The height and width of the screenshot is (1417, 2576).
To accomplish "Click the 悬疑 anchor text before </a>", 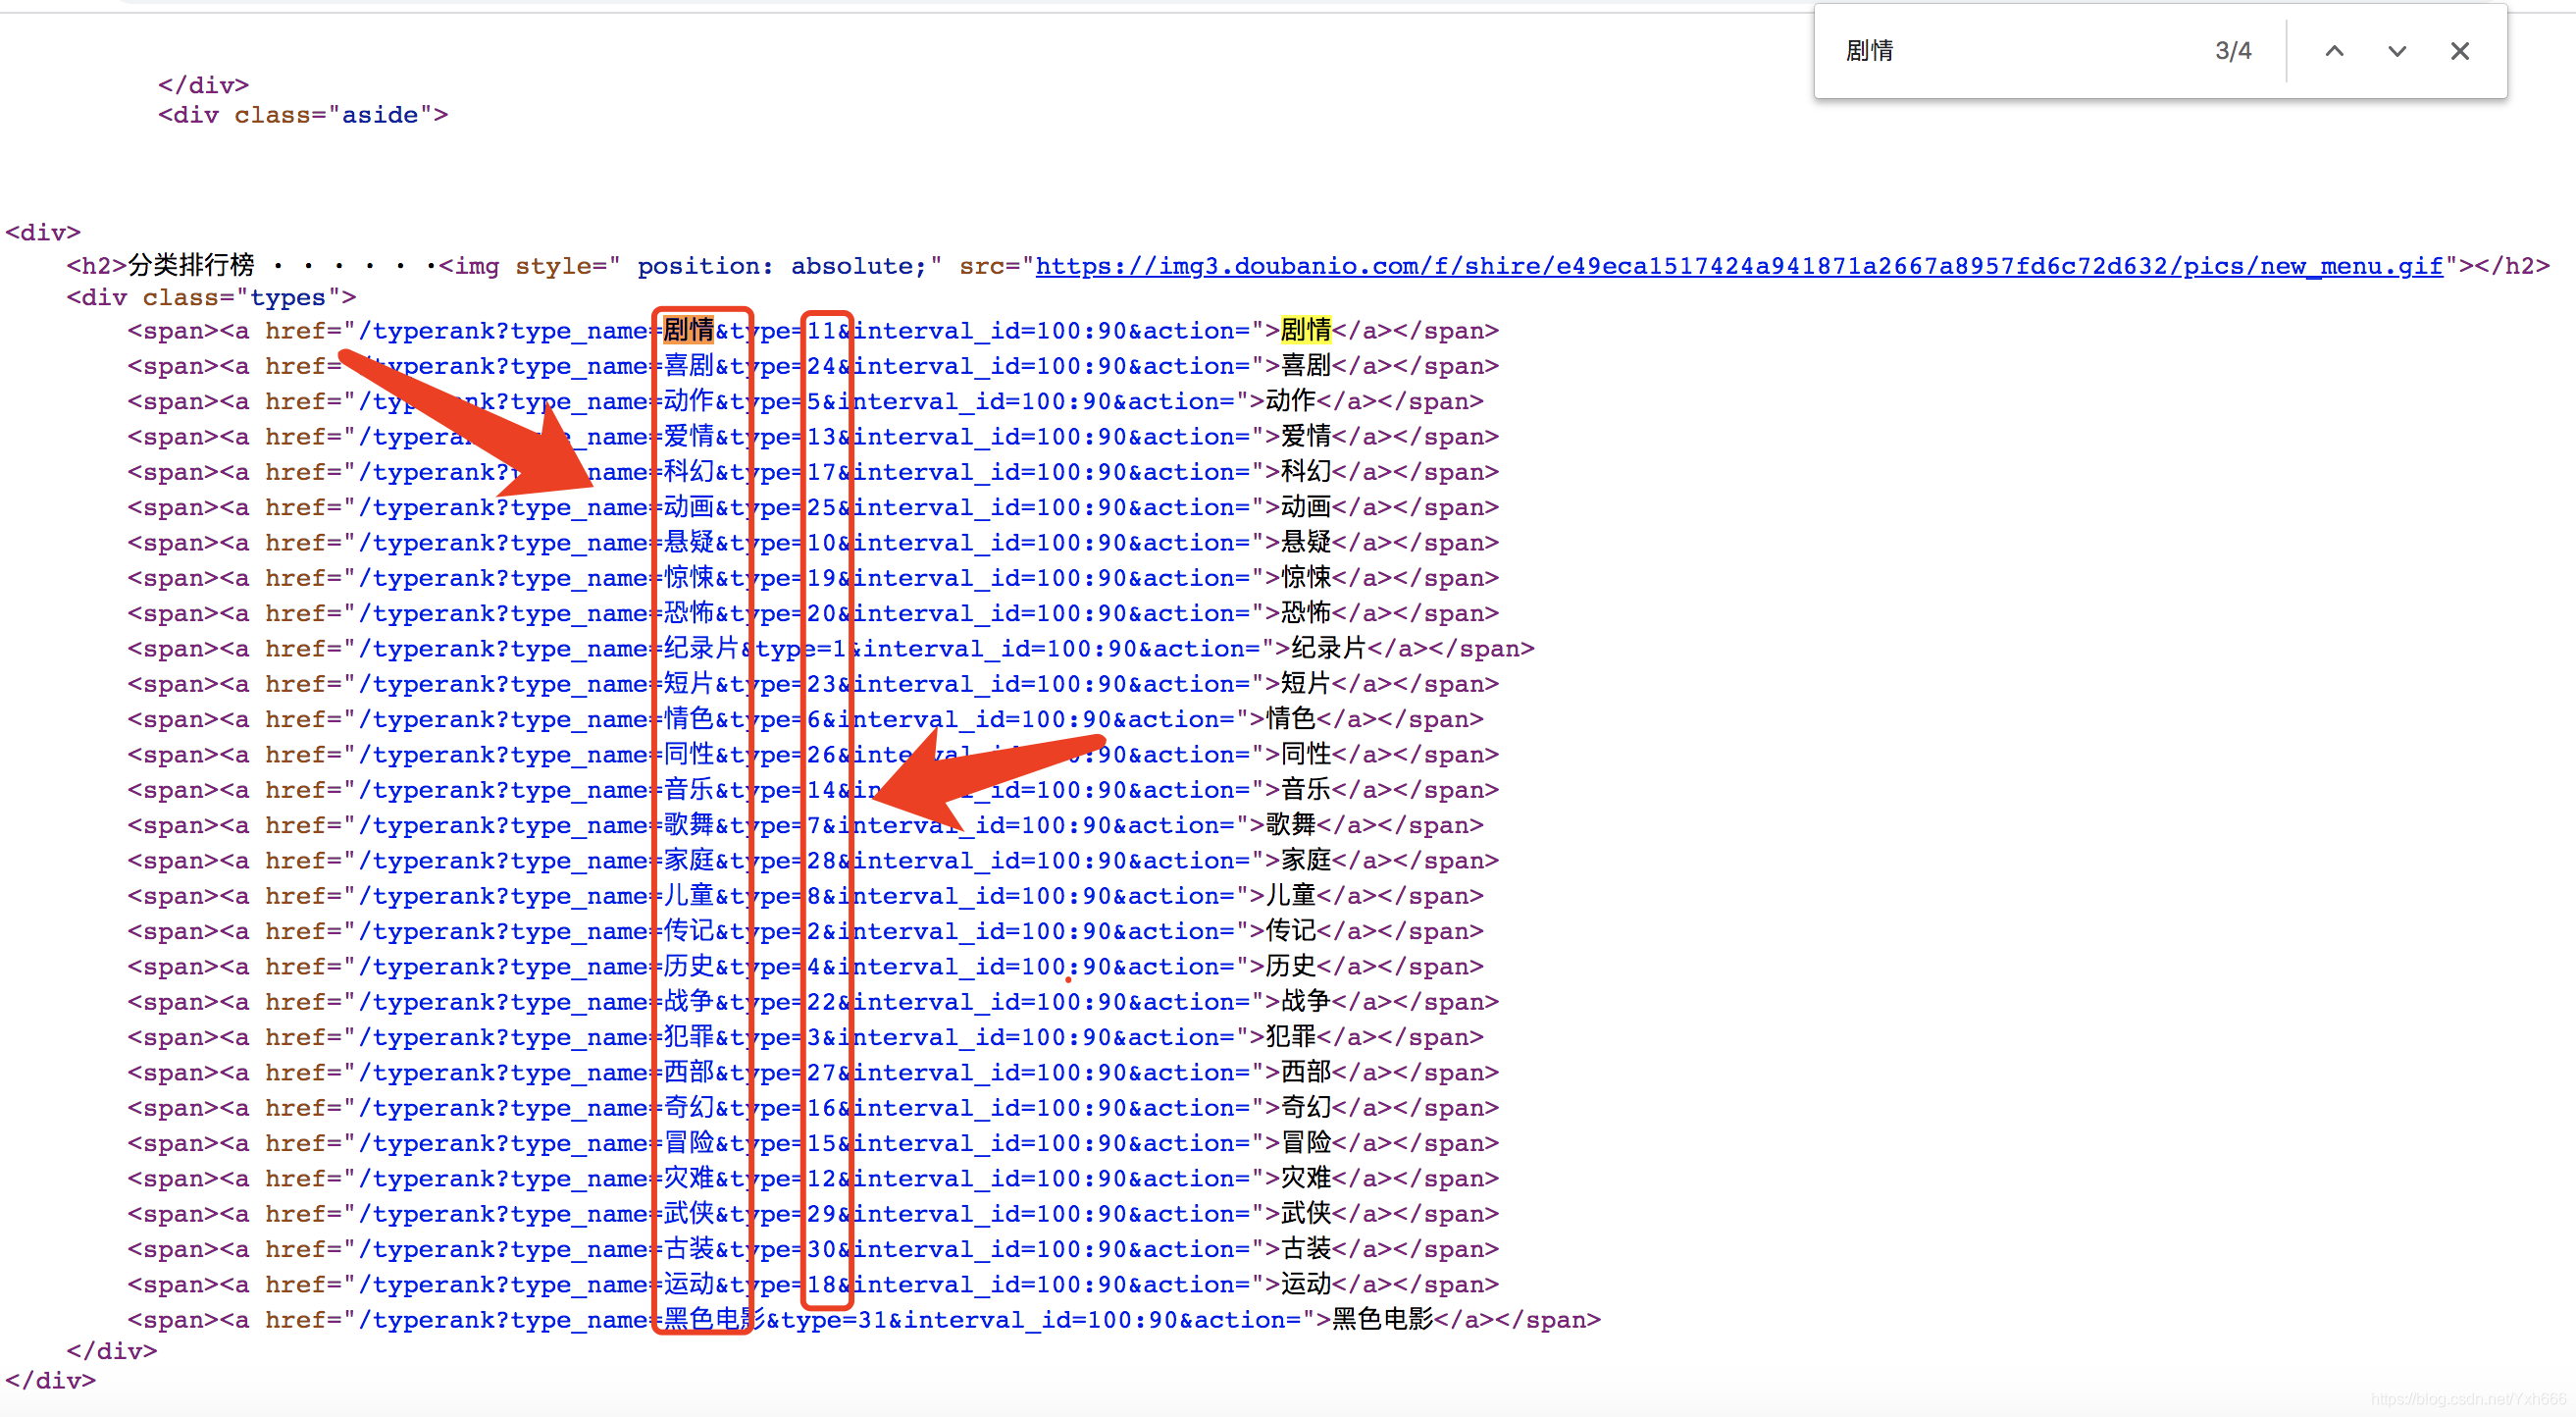I will (x=1305, y=543).
